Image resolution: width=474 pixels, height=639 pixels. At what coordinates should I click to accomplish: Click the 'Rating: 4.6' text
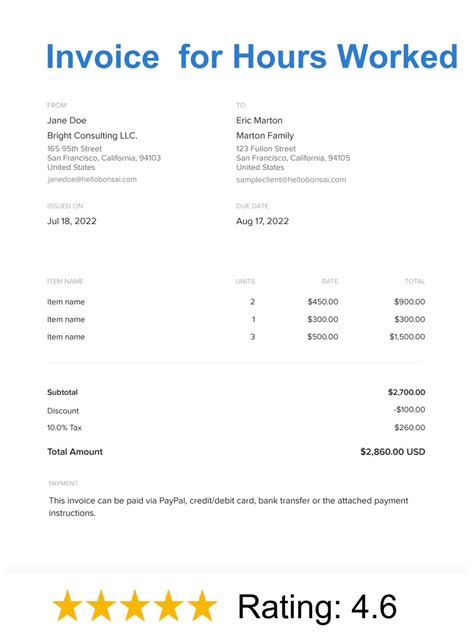tap(317, 607)
